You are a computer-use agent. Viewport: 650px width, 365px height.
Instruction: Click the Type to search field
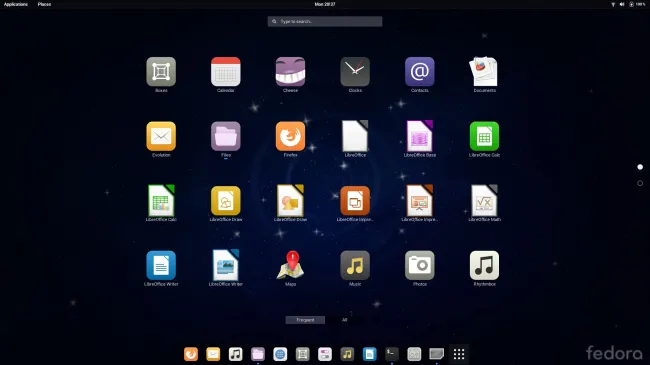click(325, 21)
